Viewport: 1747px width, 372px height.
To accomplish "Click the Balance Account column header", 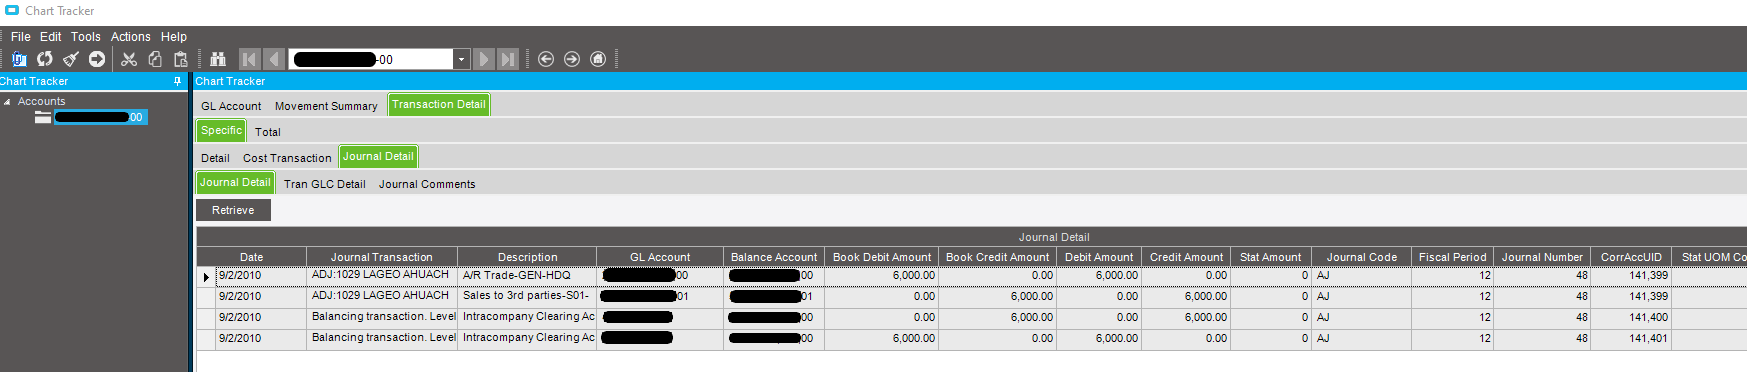I will 774,257.
